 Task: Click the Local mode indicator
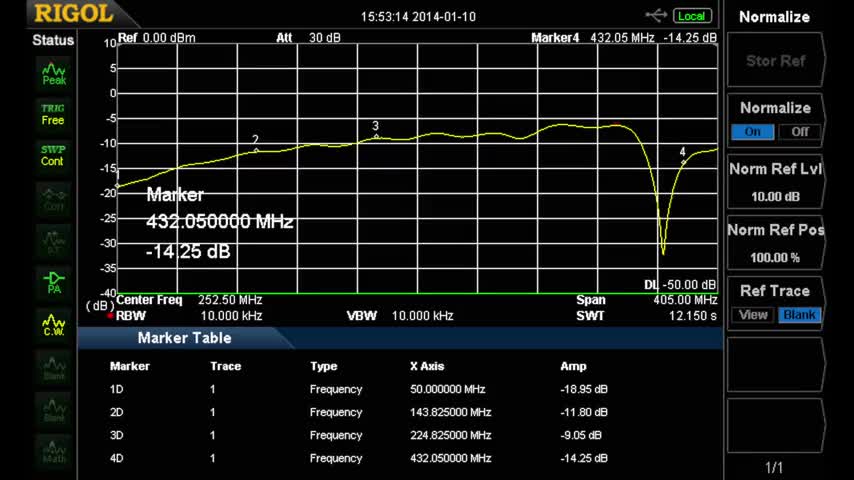click(692, 16)
